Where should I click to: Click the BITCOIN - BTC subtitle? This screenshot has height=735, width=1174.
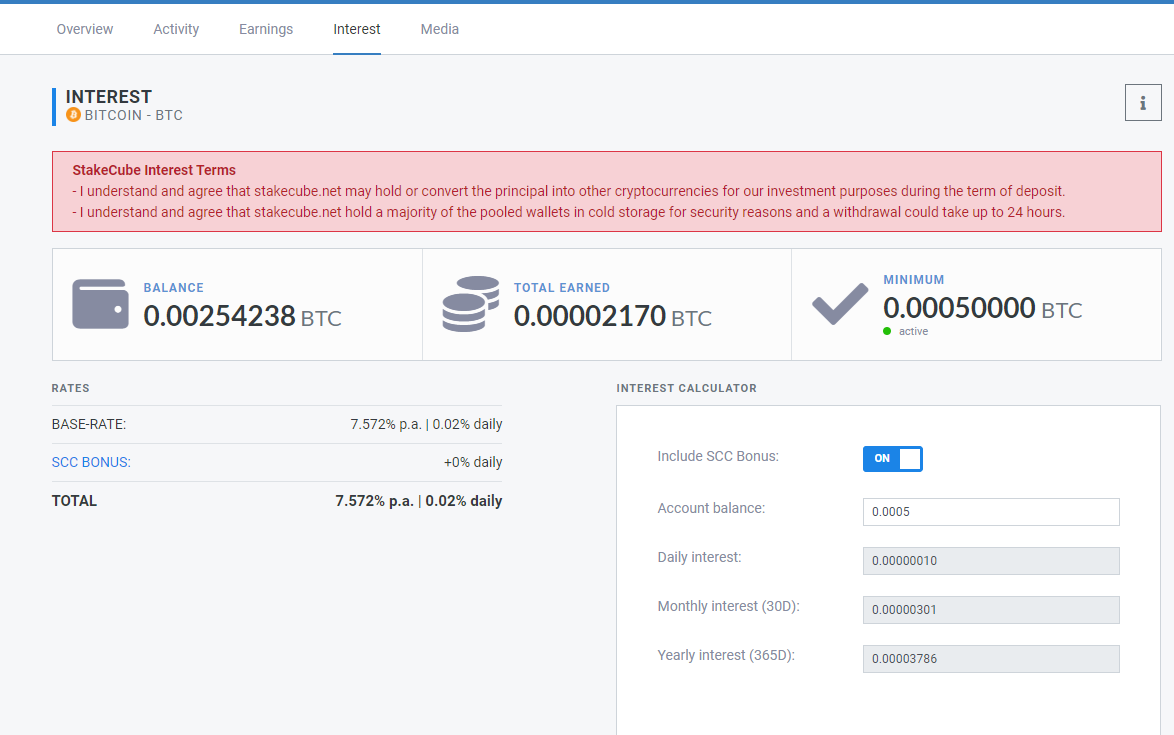[x=133, y=115]
